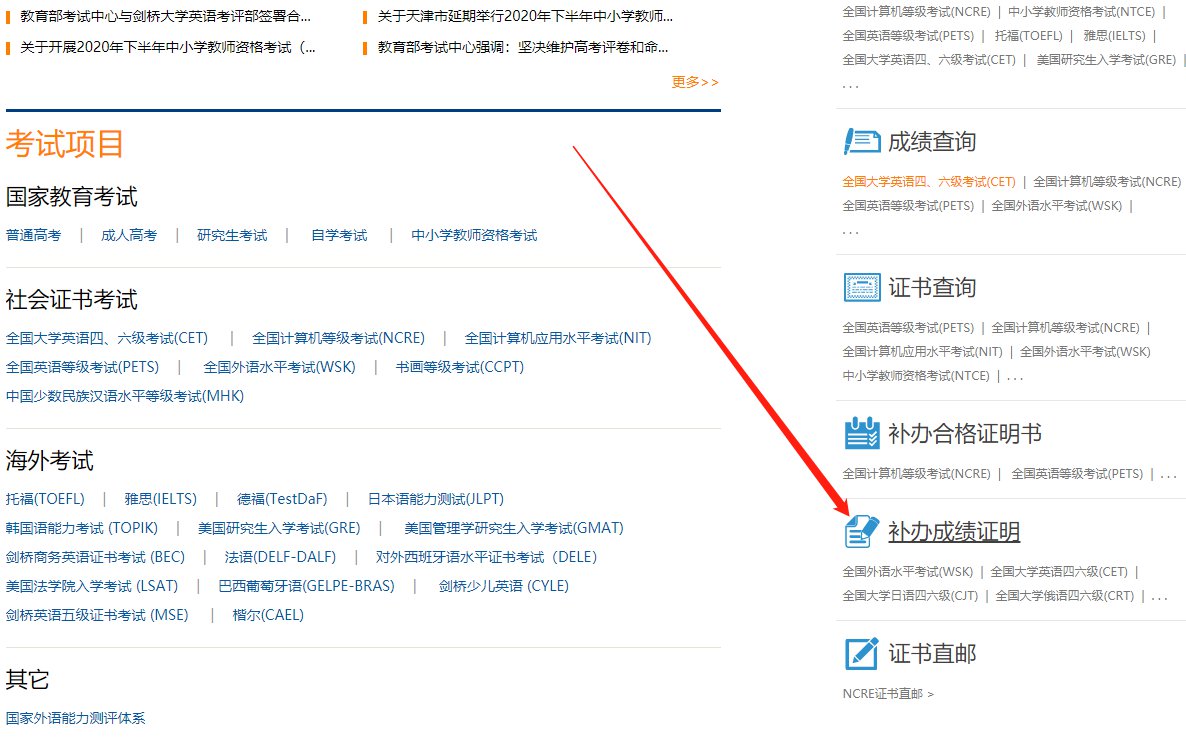
Task: Open 更多>> news link
Action: point(695,82)
